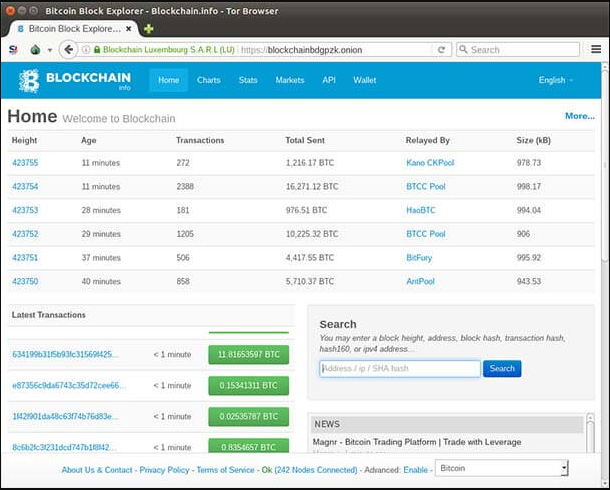Go back with the browser back arrow
The image size is (610, 490).
(68, 50)
